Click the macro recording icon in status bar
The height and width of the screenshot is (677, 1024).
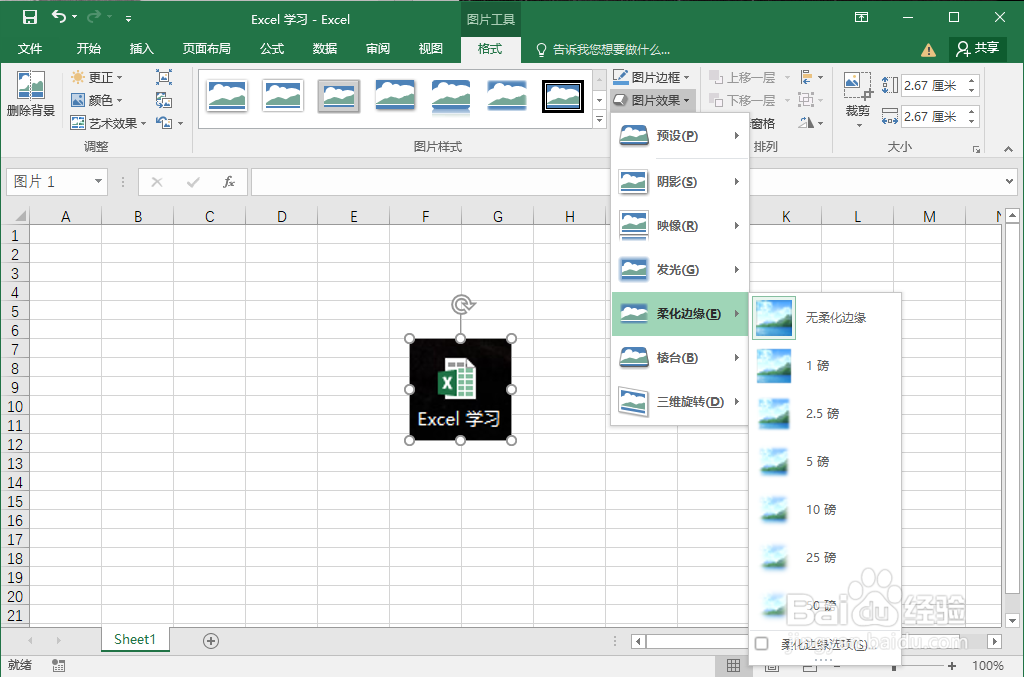click(58, 665)
